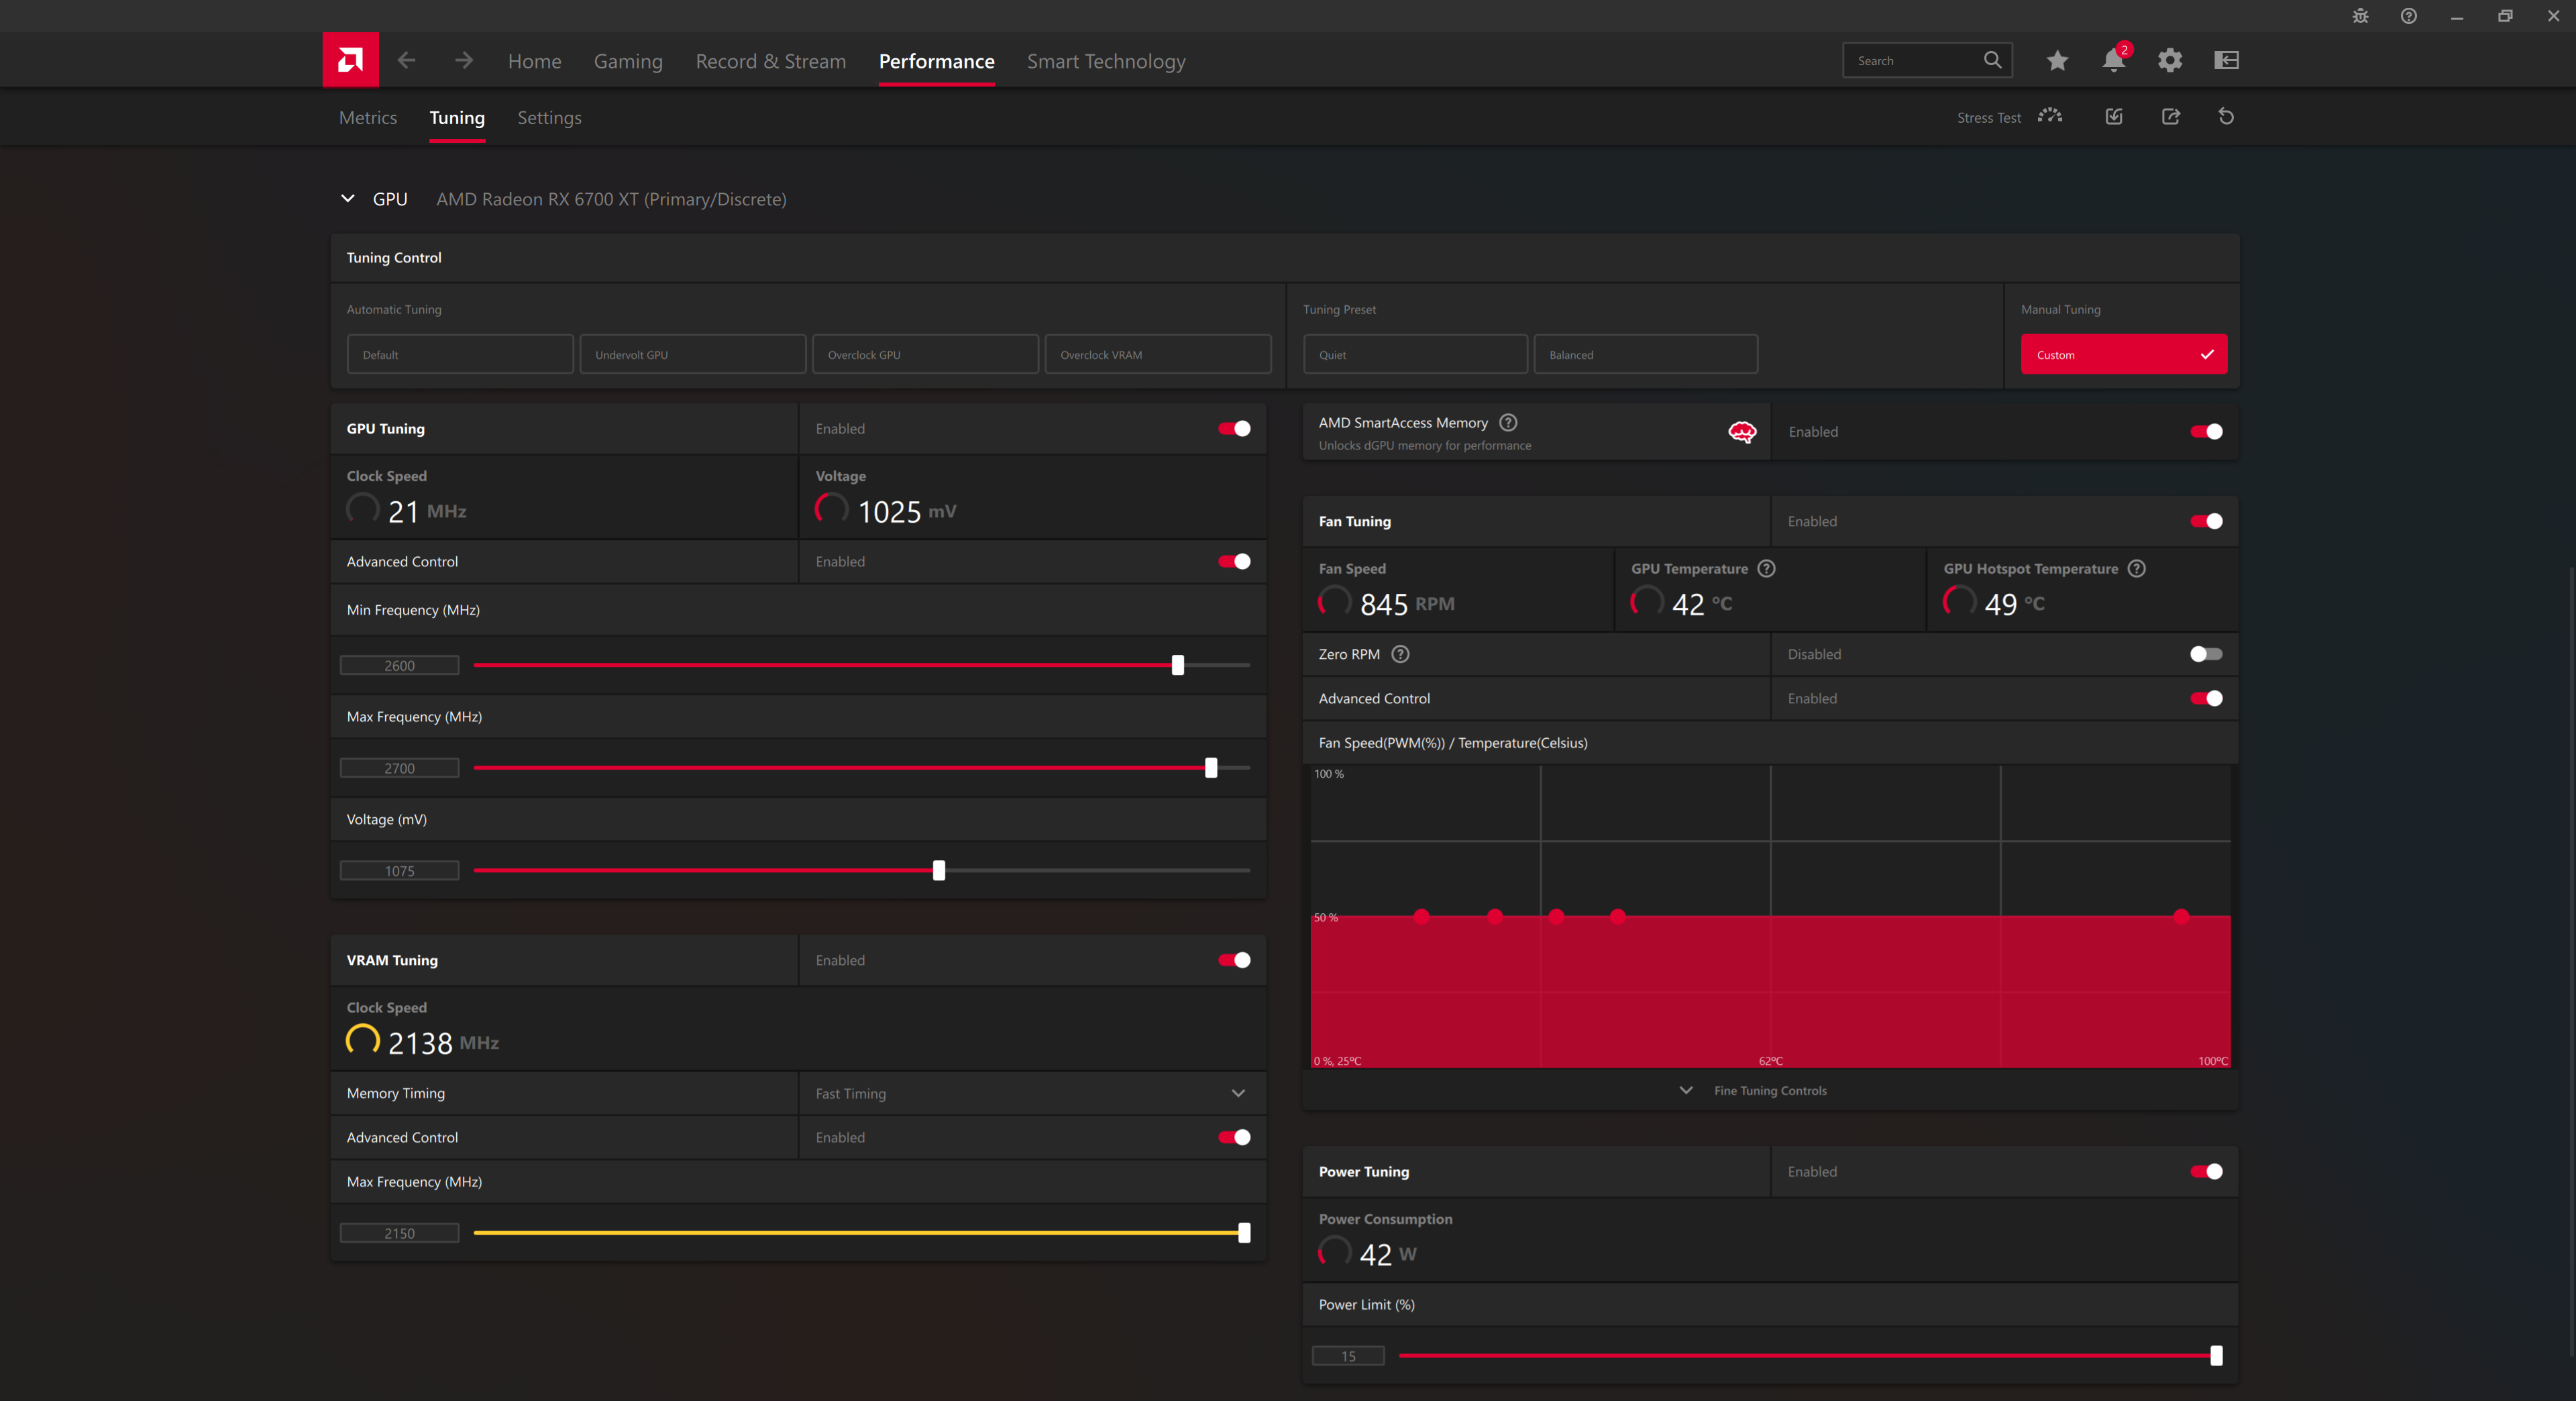This screenshot has width=2576, height=1401.
Task: Click GPU Max Frequency value box 2700
Action: pyautogui.click(x=399, y=768)
